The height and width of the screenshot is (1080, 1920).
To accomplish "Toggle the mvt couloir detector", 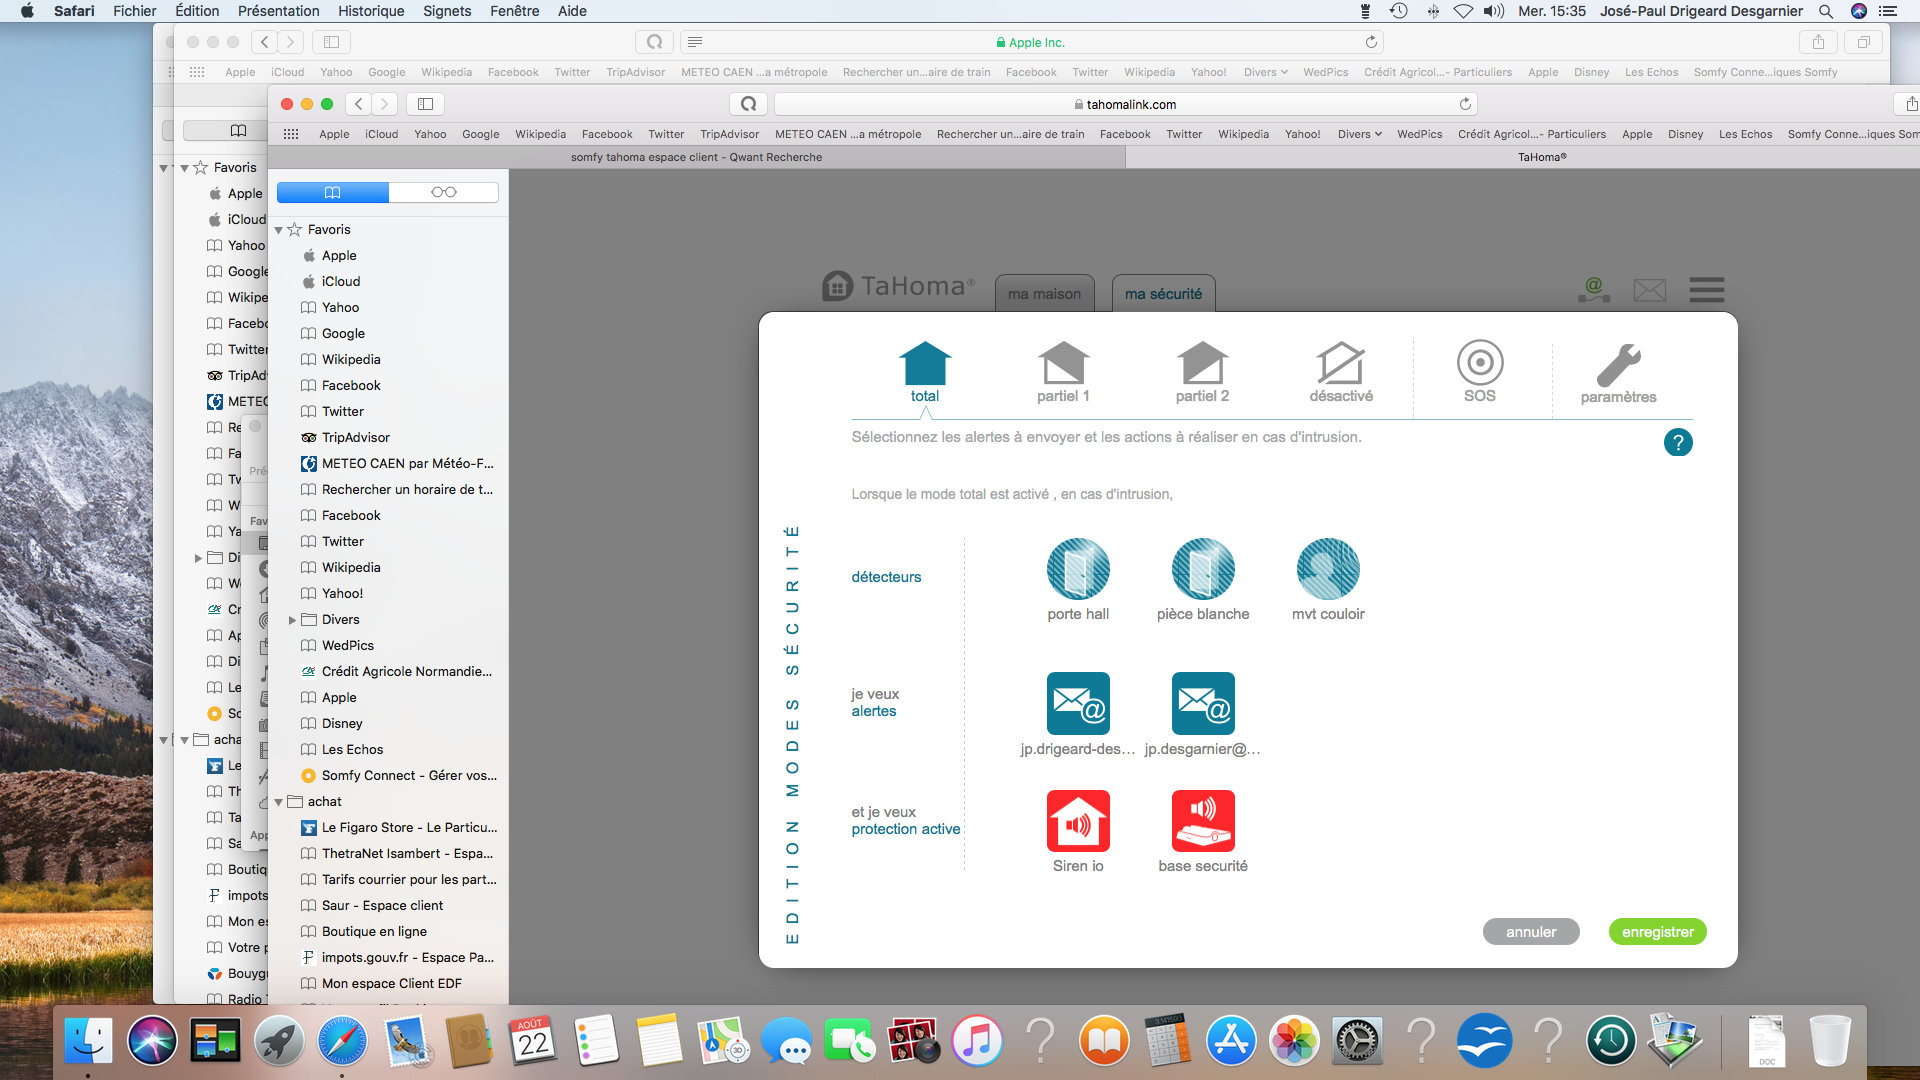I will [1327, 570].
